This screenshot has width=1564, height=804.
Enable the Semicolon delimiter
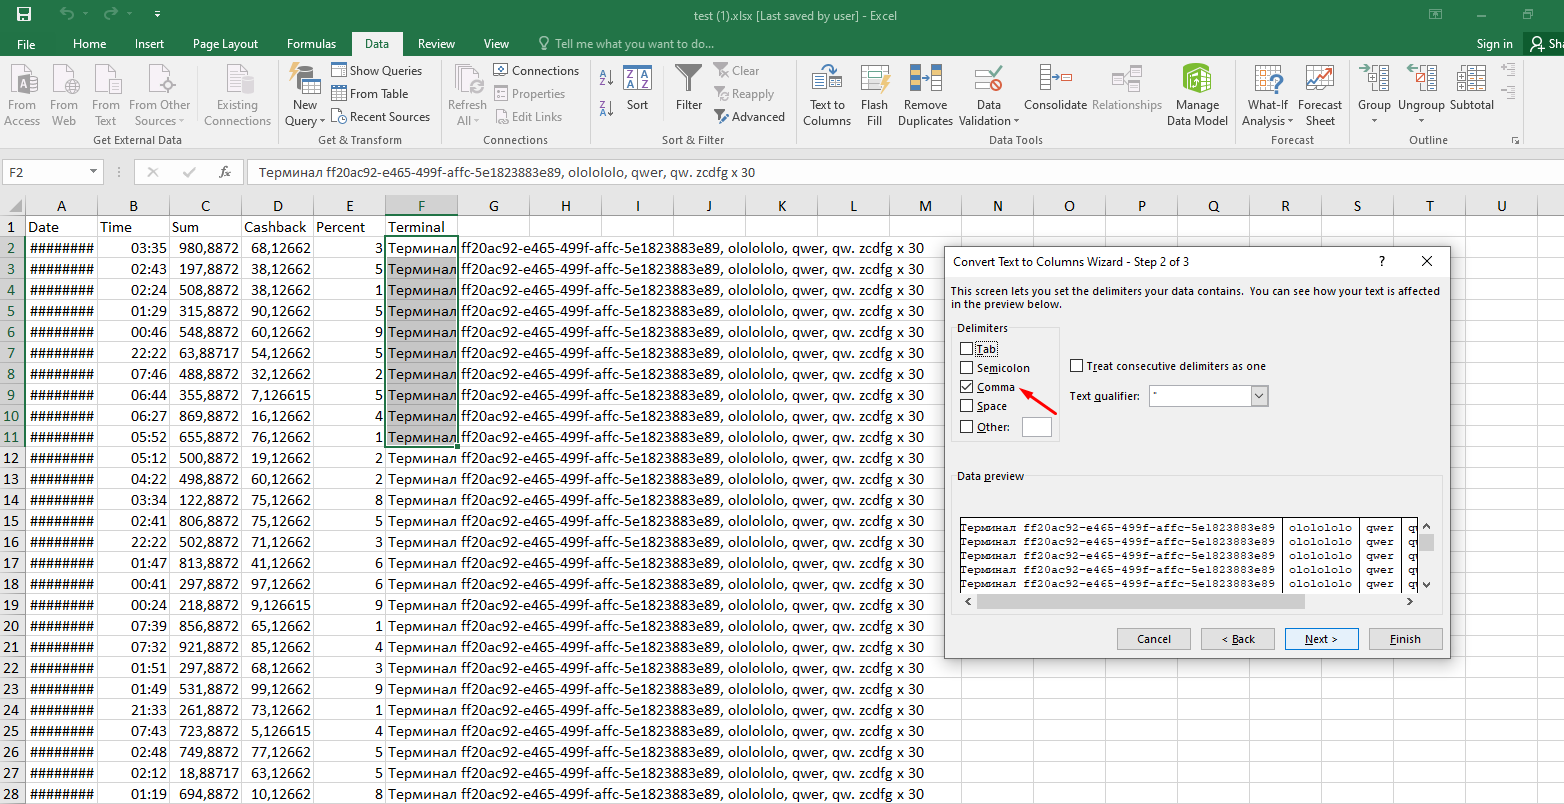tap(966, 367)
